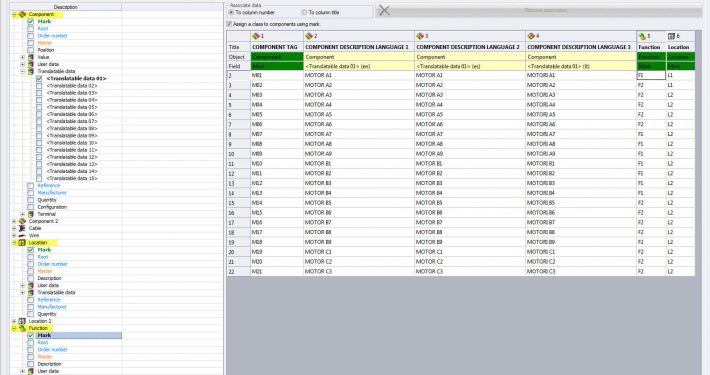Select the MOTOR A5 cell in column 2
This screenshot has width=710, height=375.
pyautogui.click(x=359, y=115)
